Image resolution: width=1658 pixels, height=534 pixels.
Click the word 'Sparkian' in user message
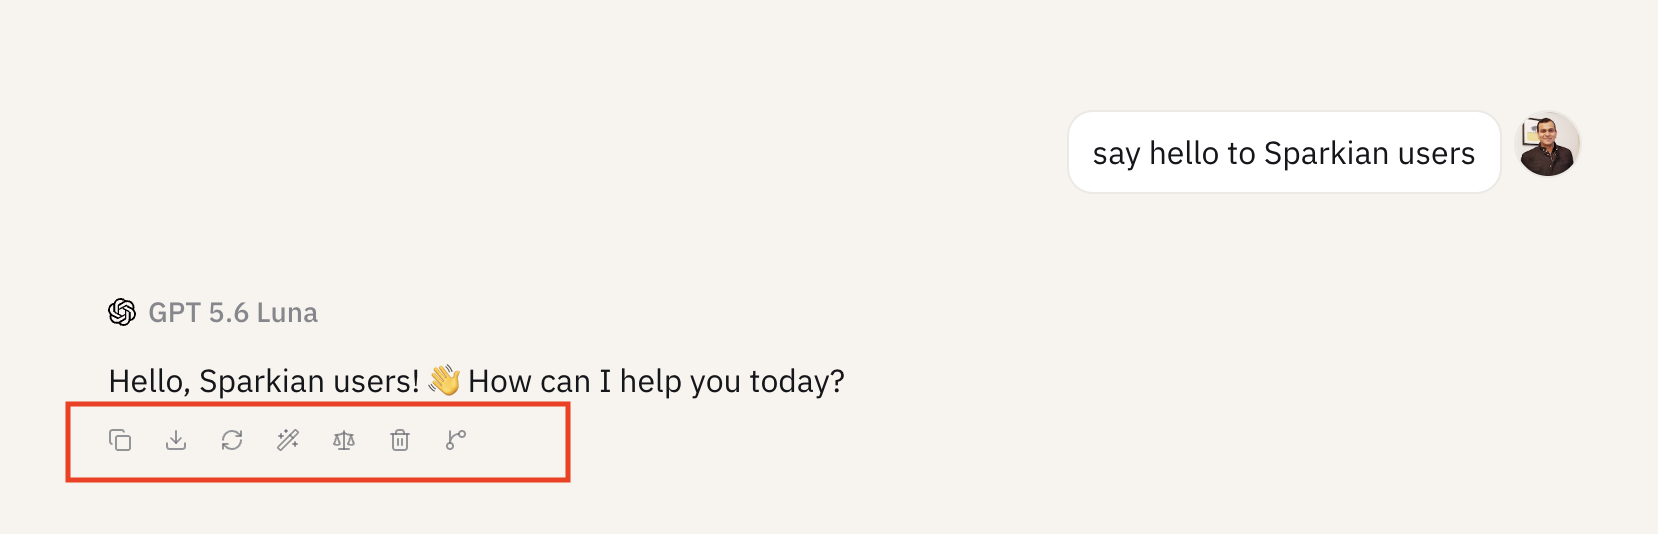coord(1326,153)
